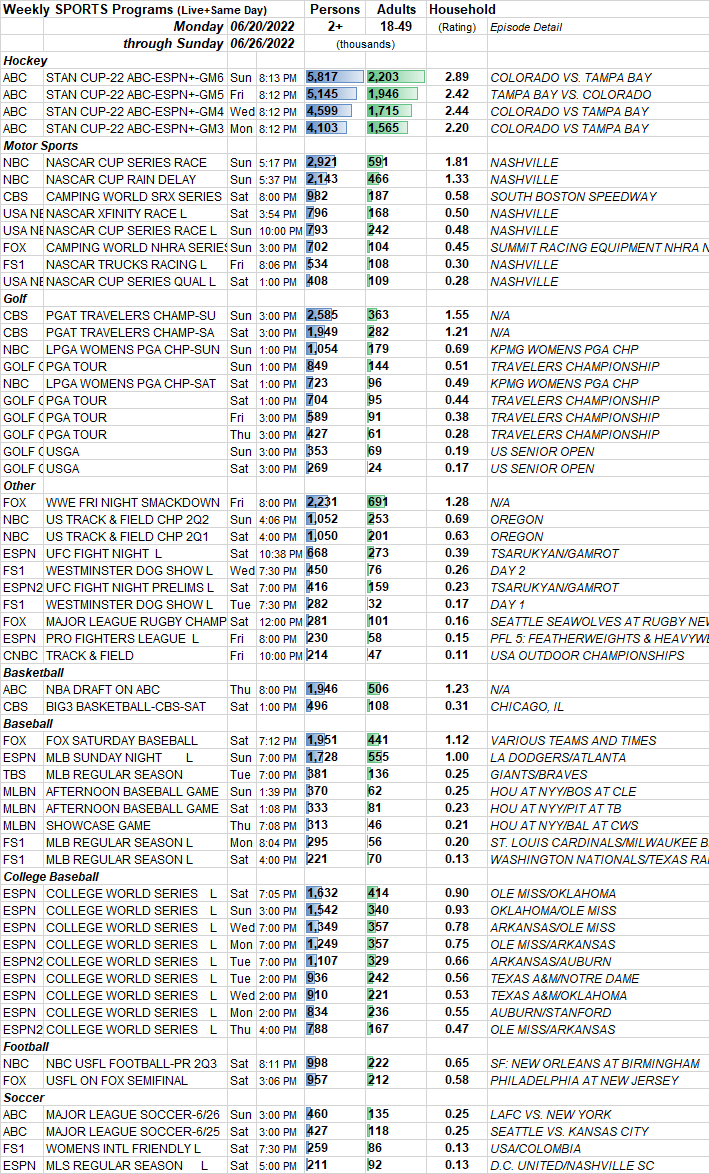The width and height of the screenshot is (710, 1174).
Task: Click Persons value 1,632
Action: [x=323, y=893]
